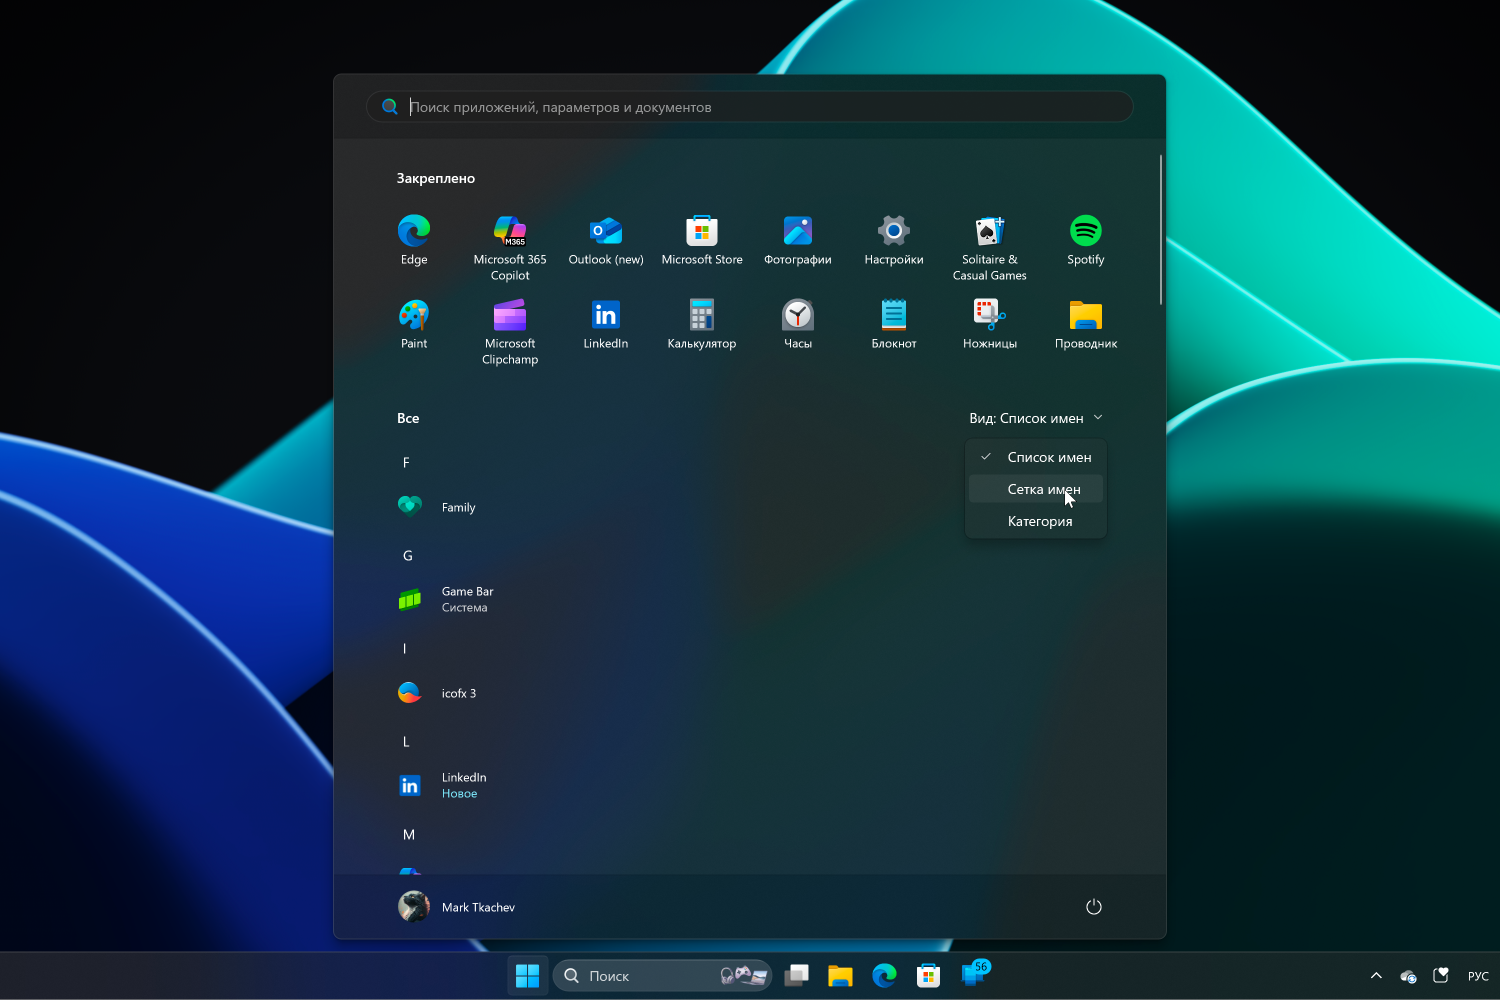
Task: Open the pinned Edge app
Action: (x=414, y=240)
